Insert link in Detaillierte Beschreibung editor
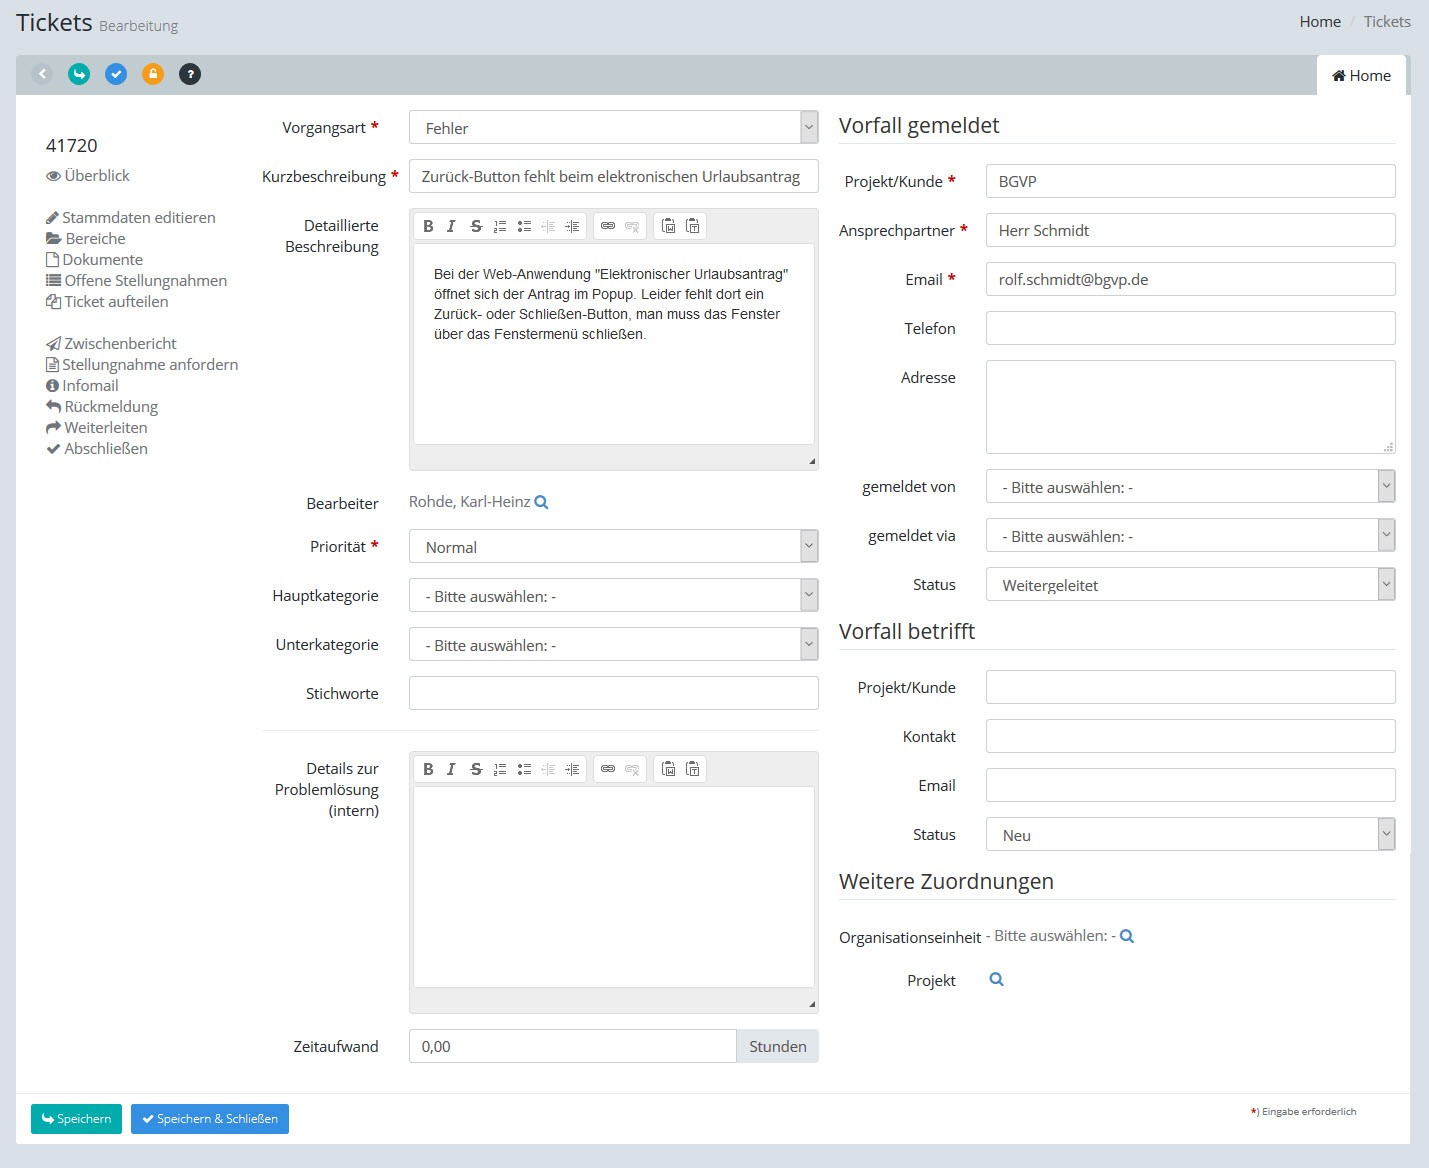Image resolution: width=1429 pixels, height=1168 pixels. click(x=608, y=226)
